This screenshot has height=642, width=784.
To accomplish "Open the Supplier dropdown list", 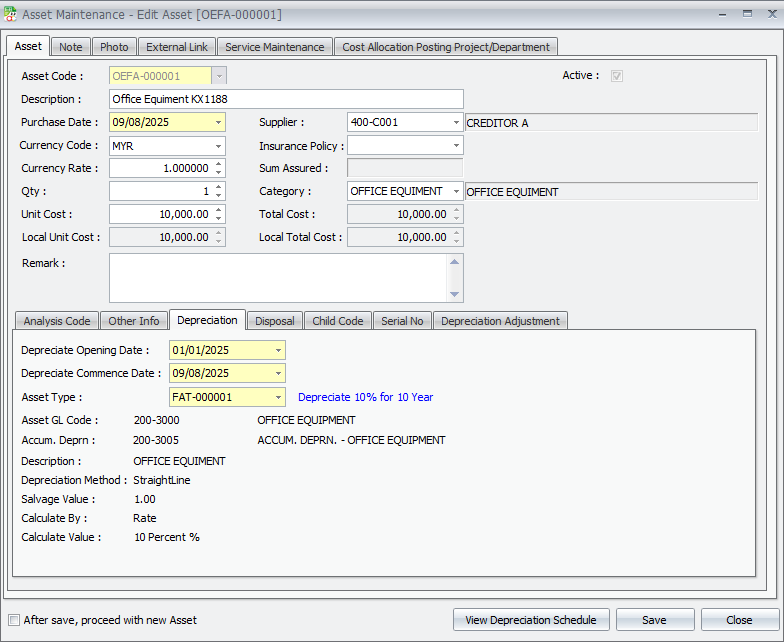I will coord(456,122).
